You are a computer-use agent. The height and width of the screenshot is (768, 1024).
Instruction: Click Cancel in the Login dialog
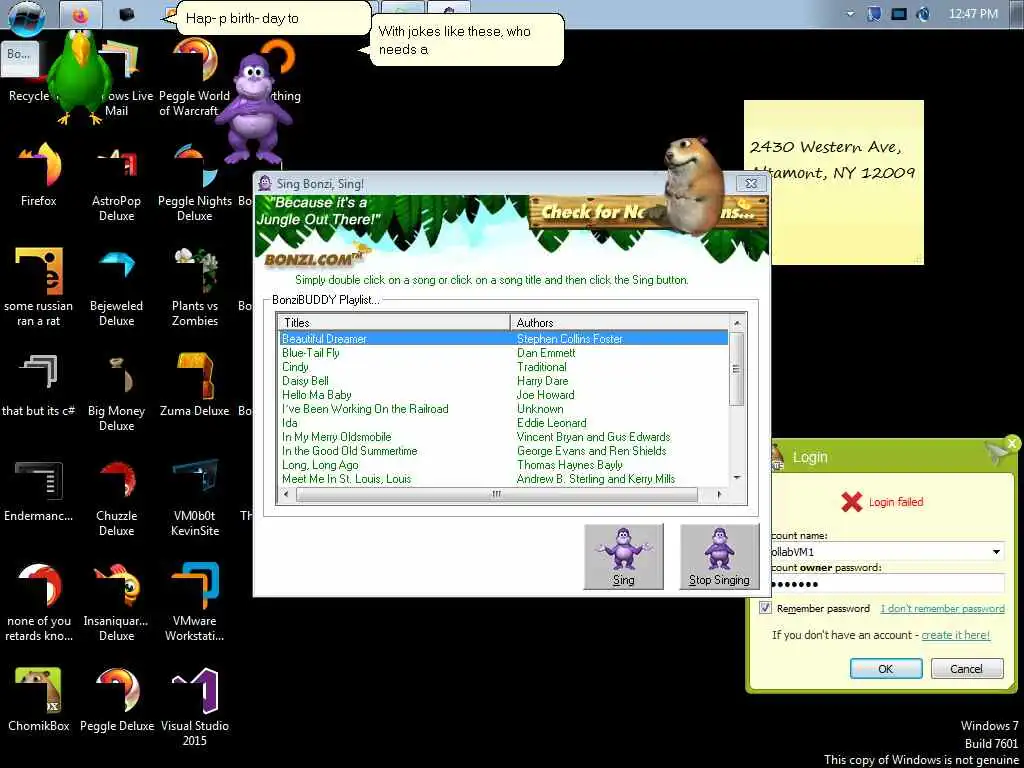[x=967, y=669]
